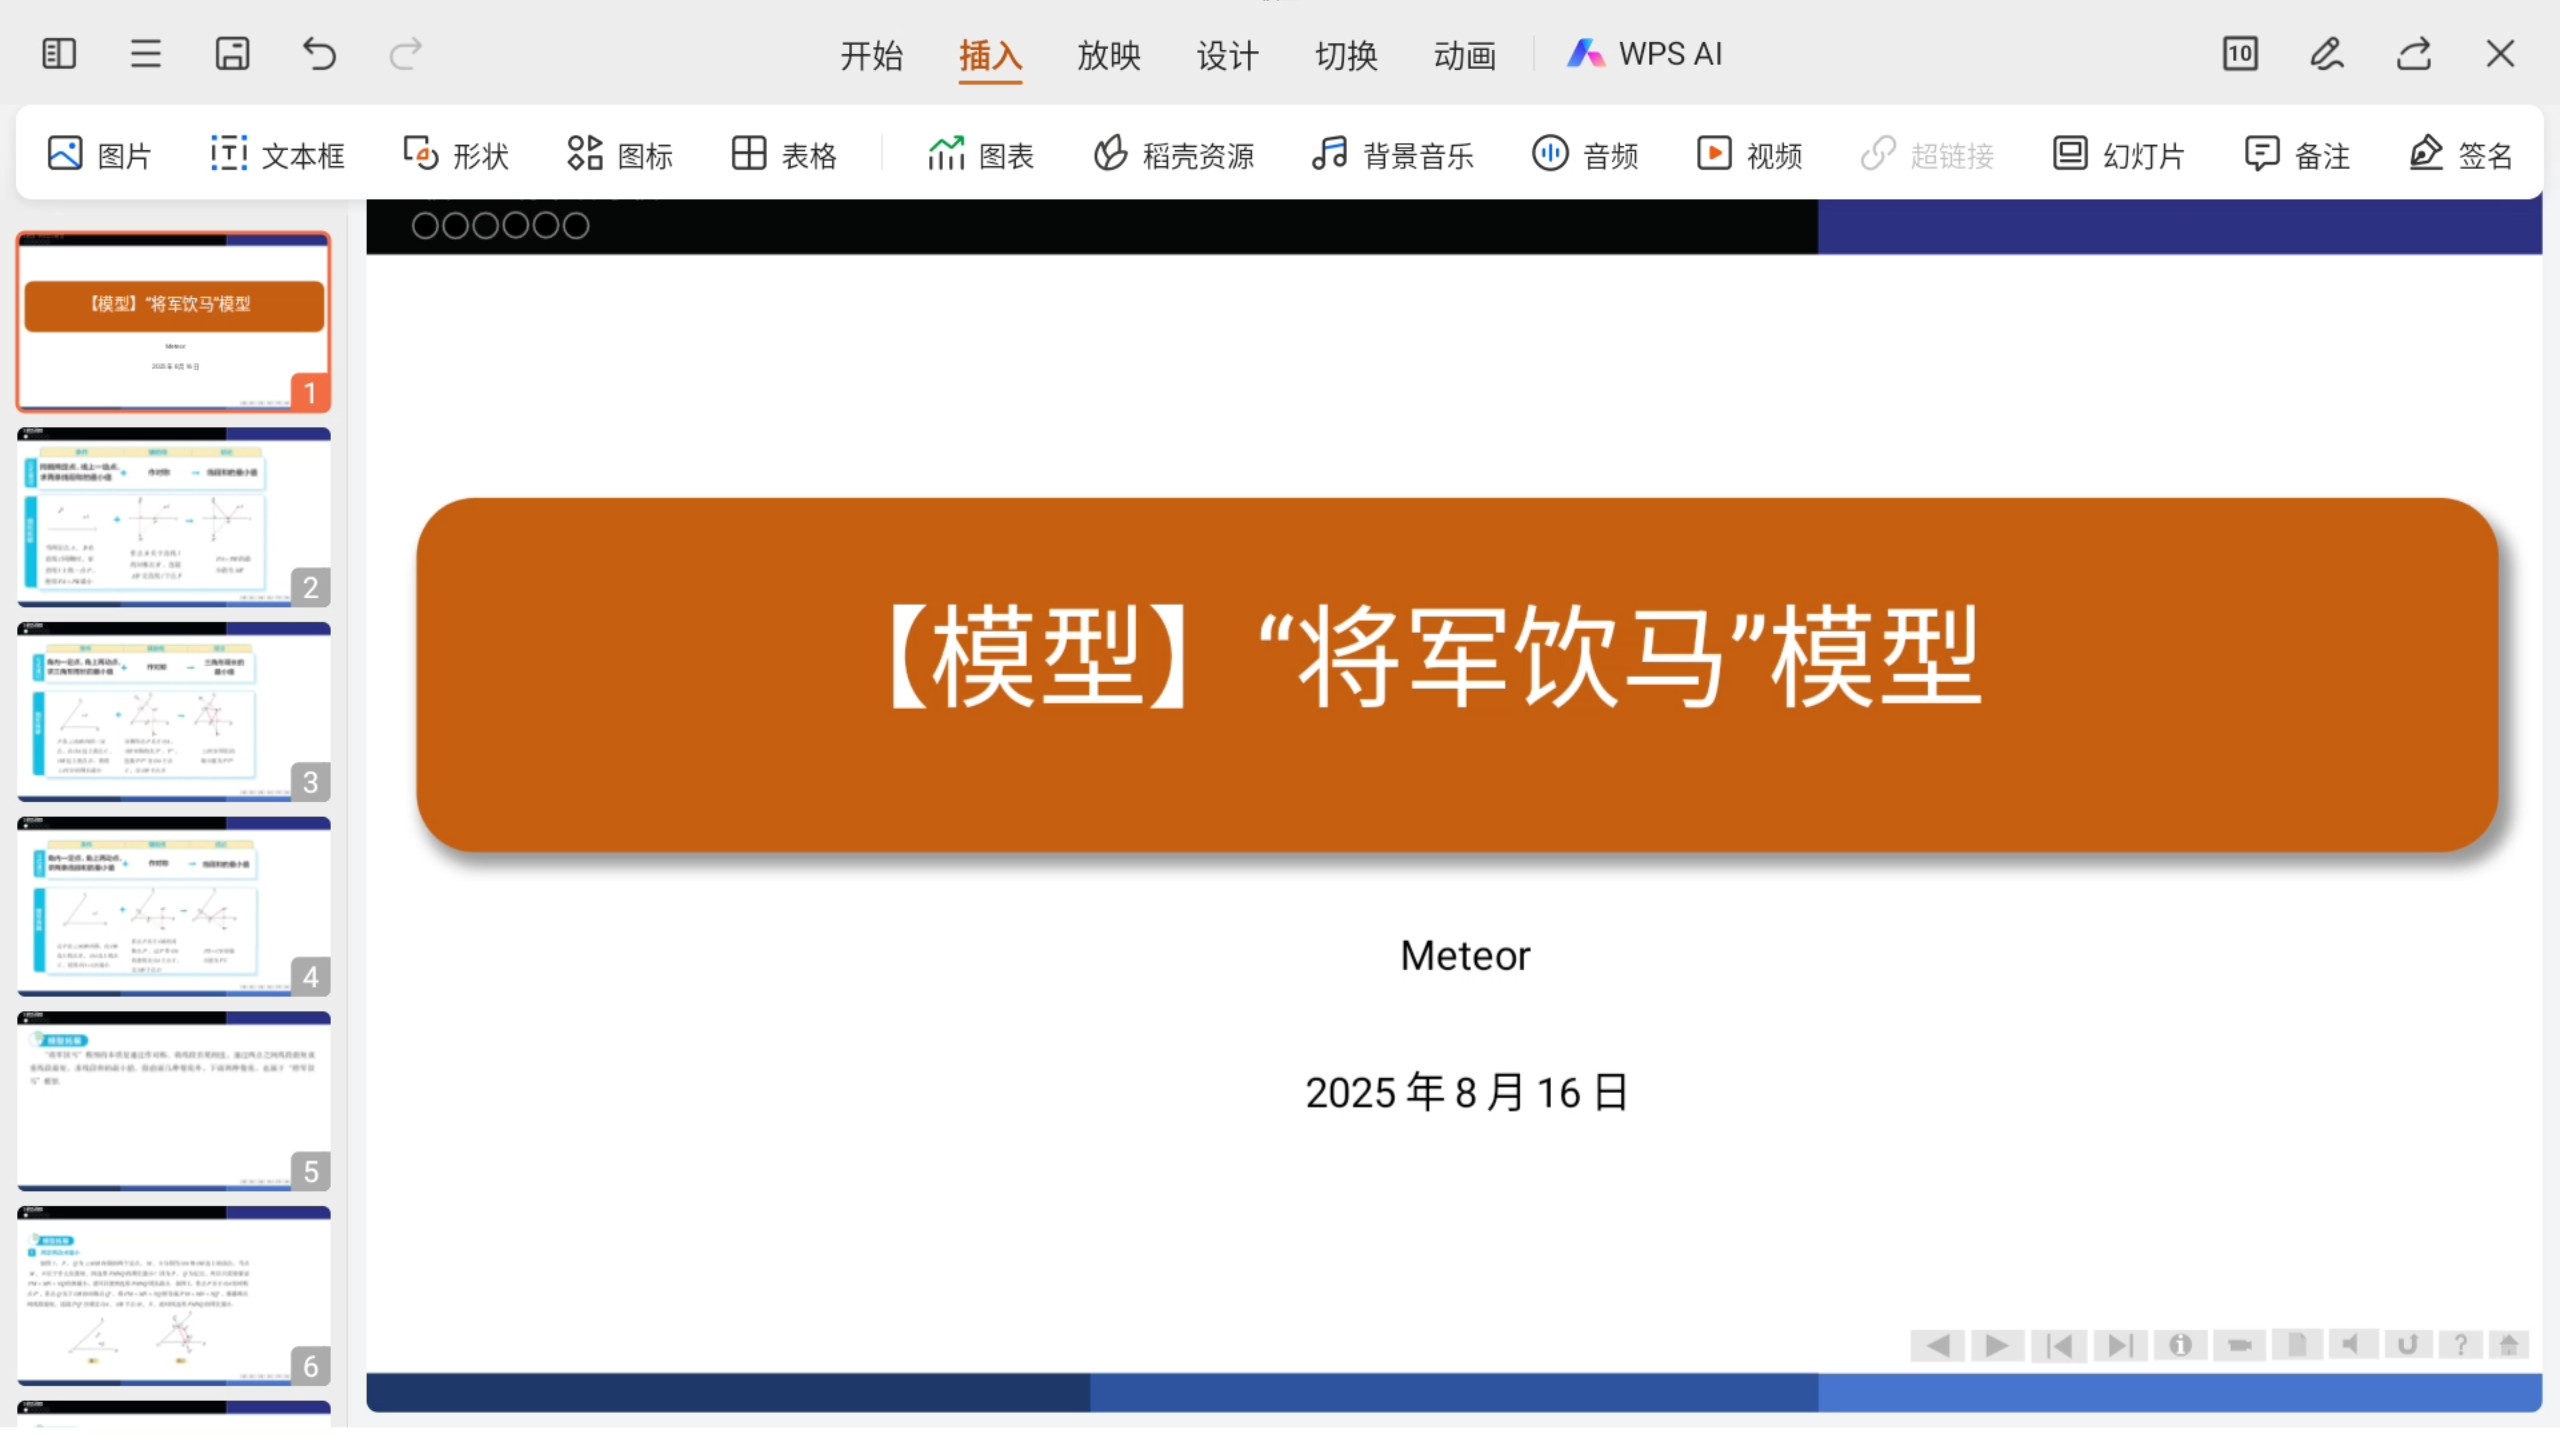2560x1440 pixels.
Task: Open the page count icon showing 10
Action: [2240, 53]
